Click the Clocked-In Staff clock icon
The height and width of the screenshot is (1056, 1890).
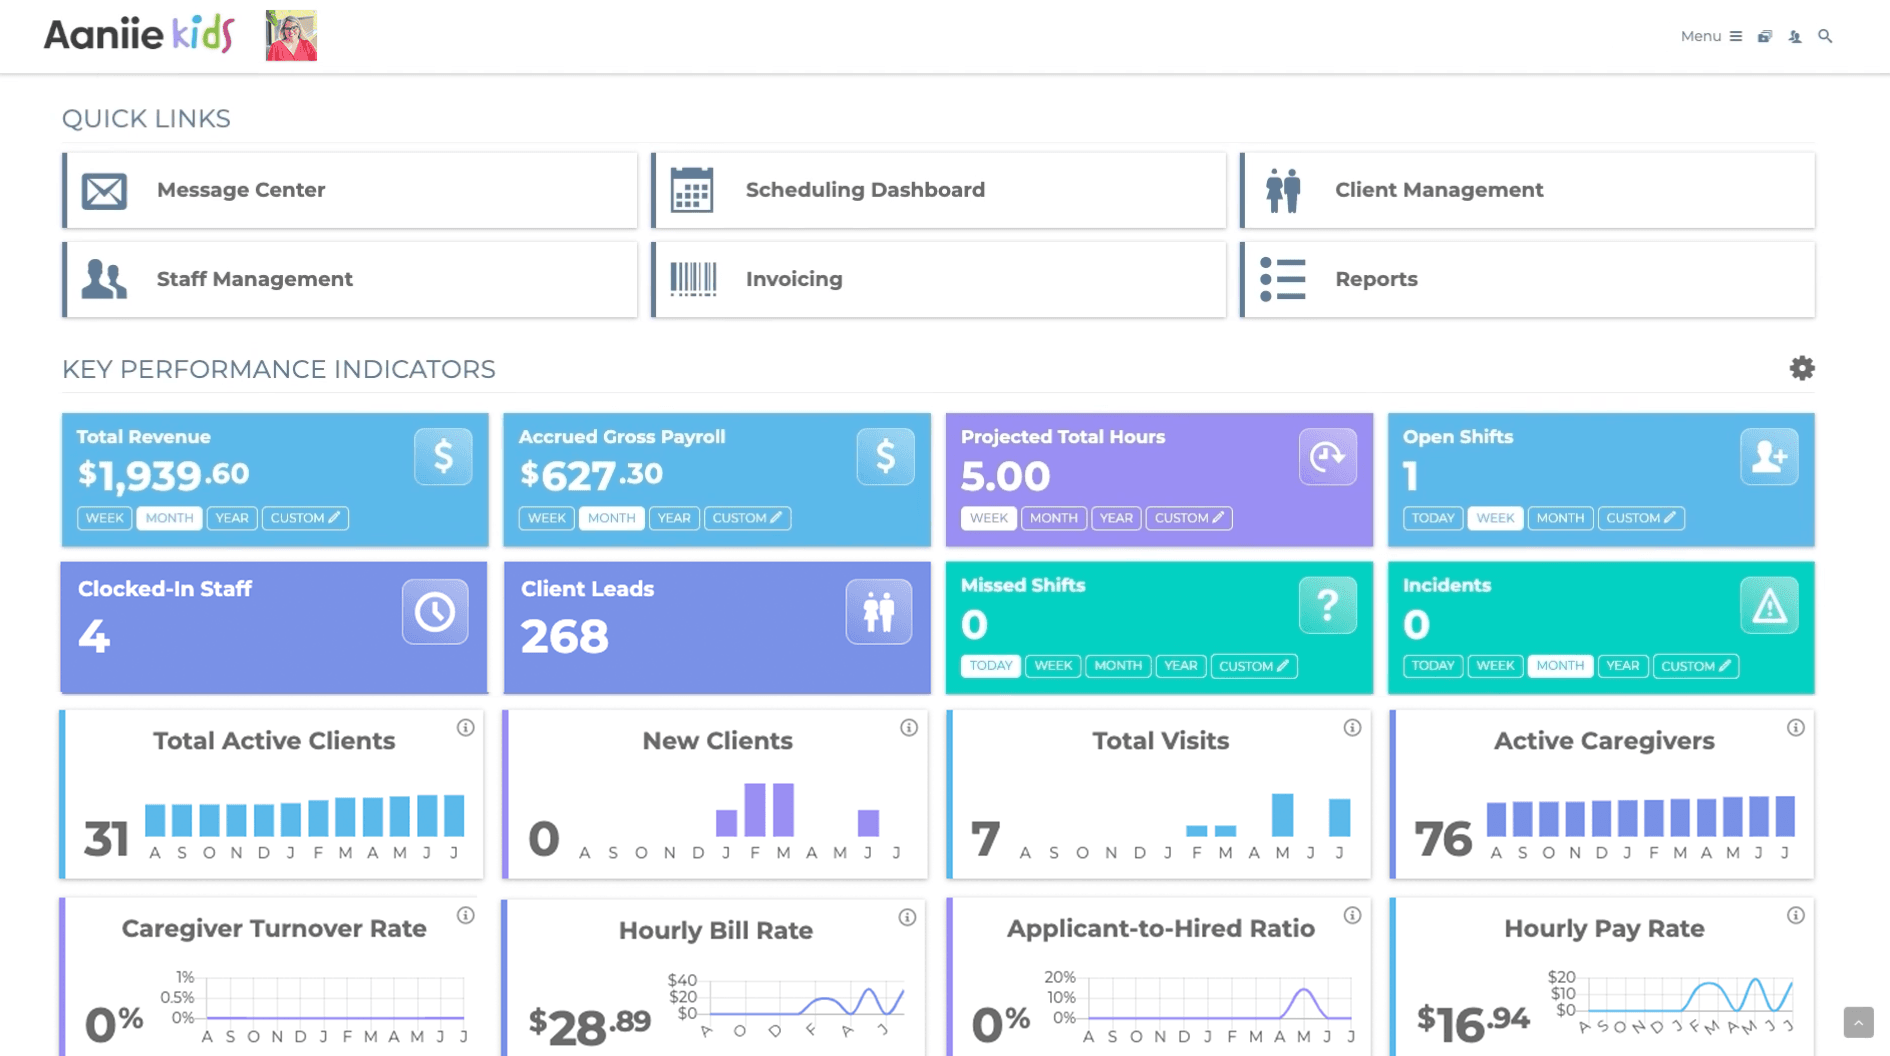click(x=435, y=611)
